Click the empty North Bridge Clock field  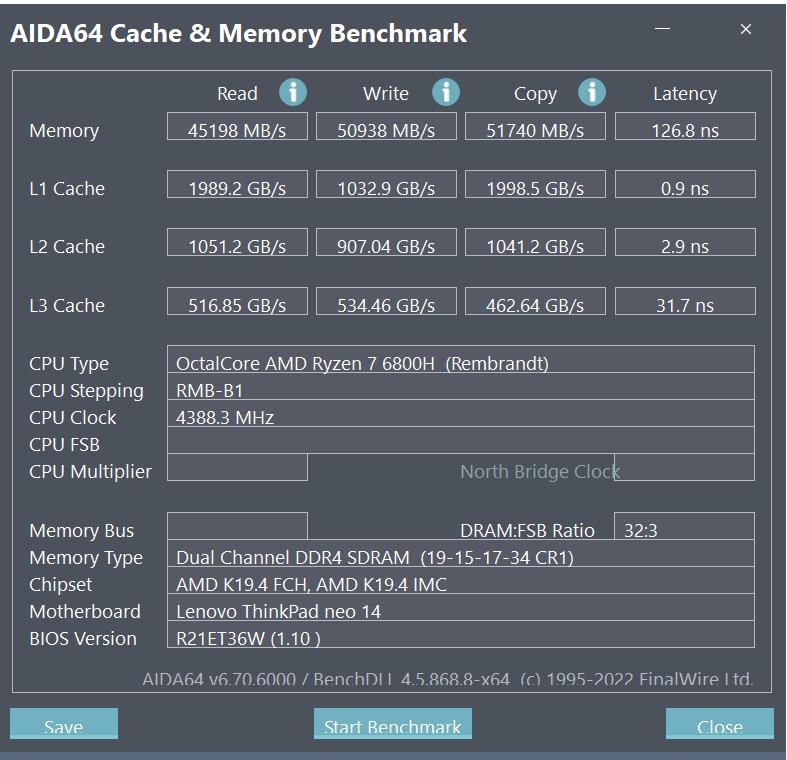click(685, 467)
